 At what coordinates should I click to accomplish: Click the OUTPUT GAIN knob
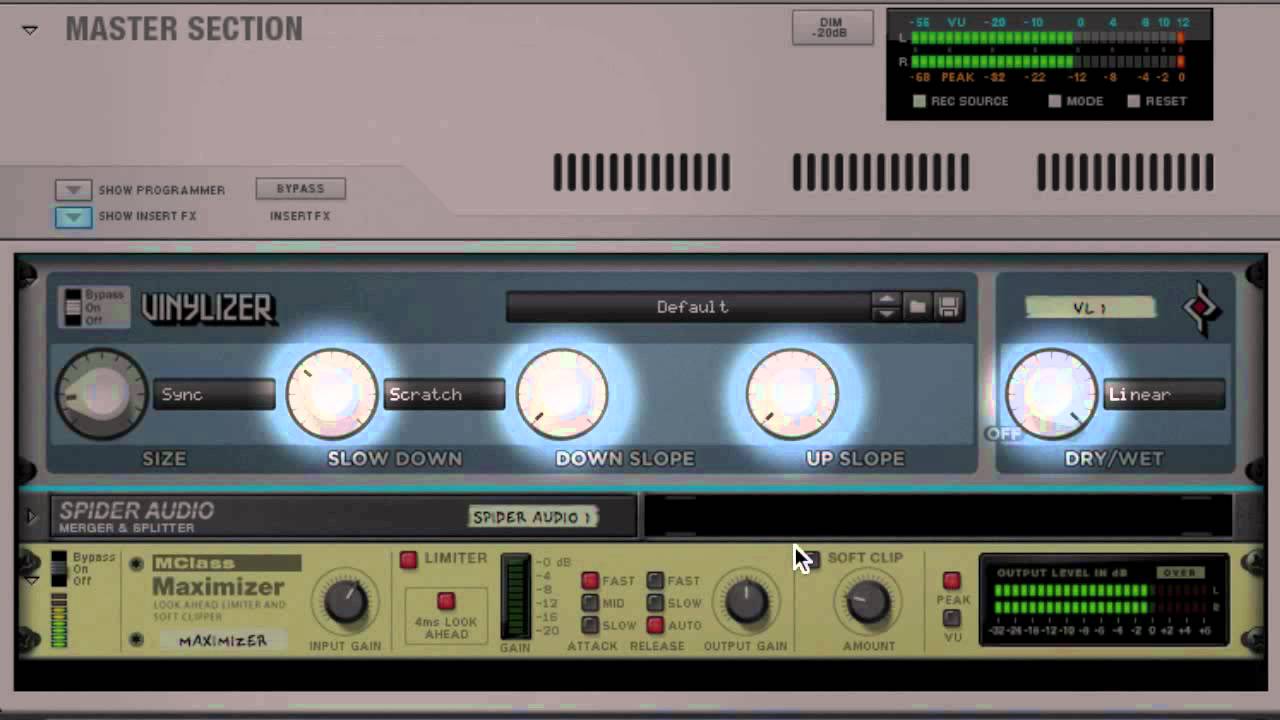(x=745, y=601)
